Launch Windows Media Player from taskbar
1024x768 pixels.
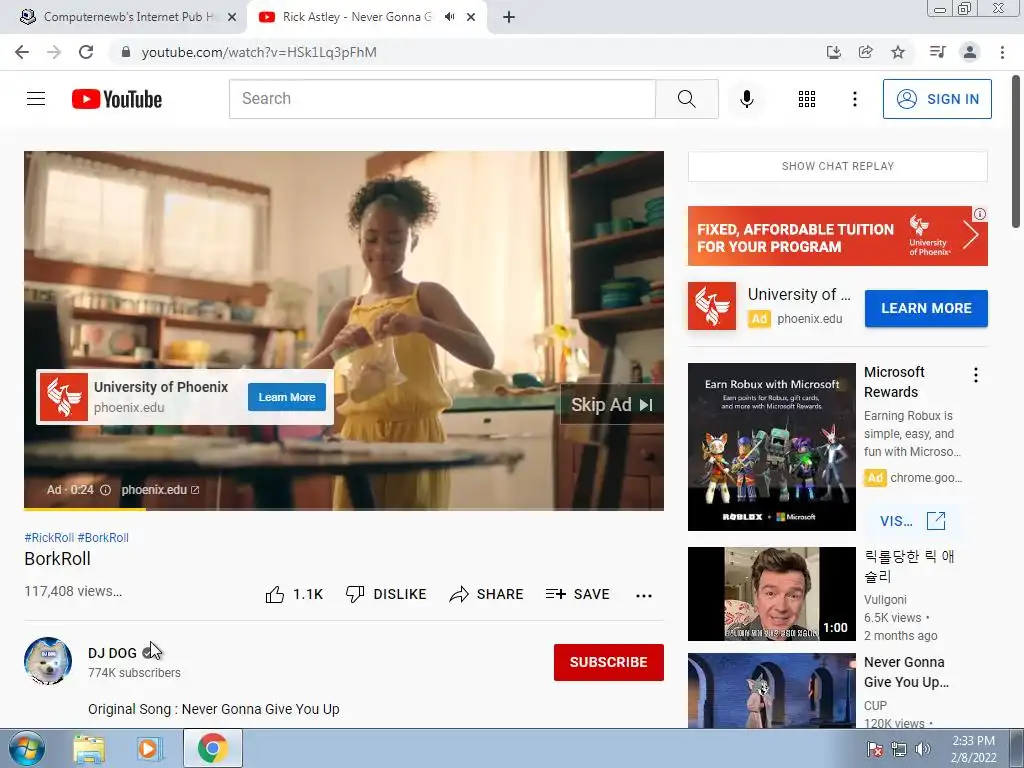click(150, 748)
